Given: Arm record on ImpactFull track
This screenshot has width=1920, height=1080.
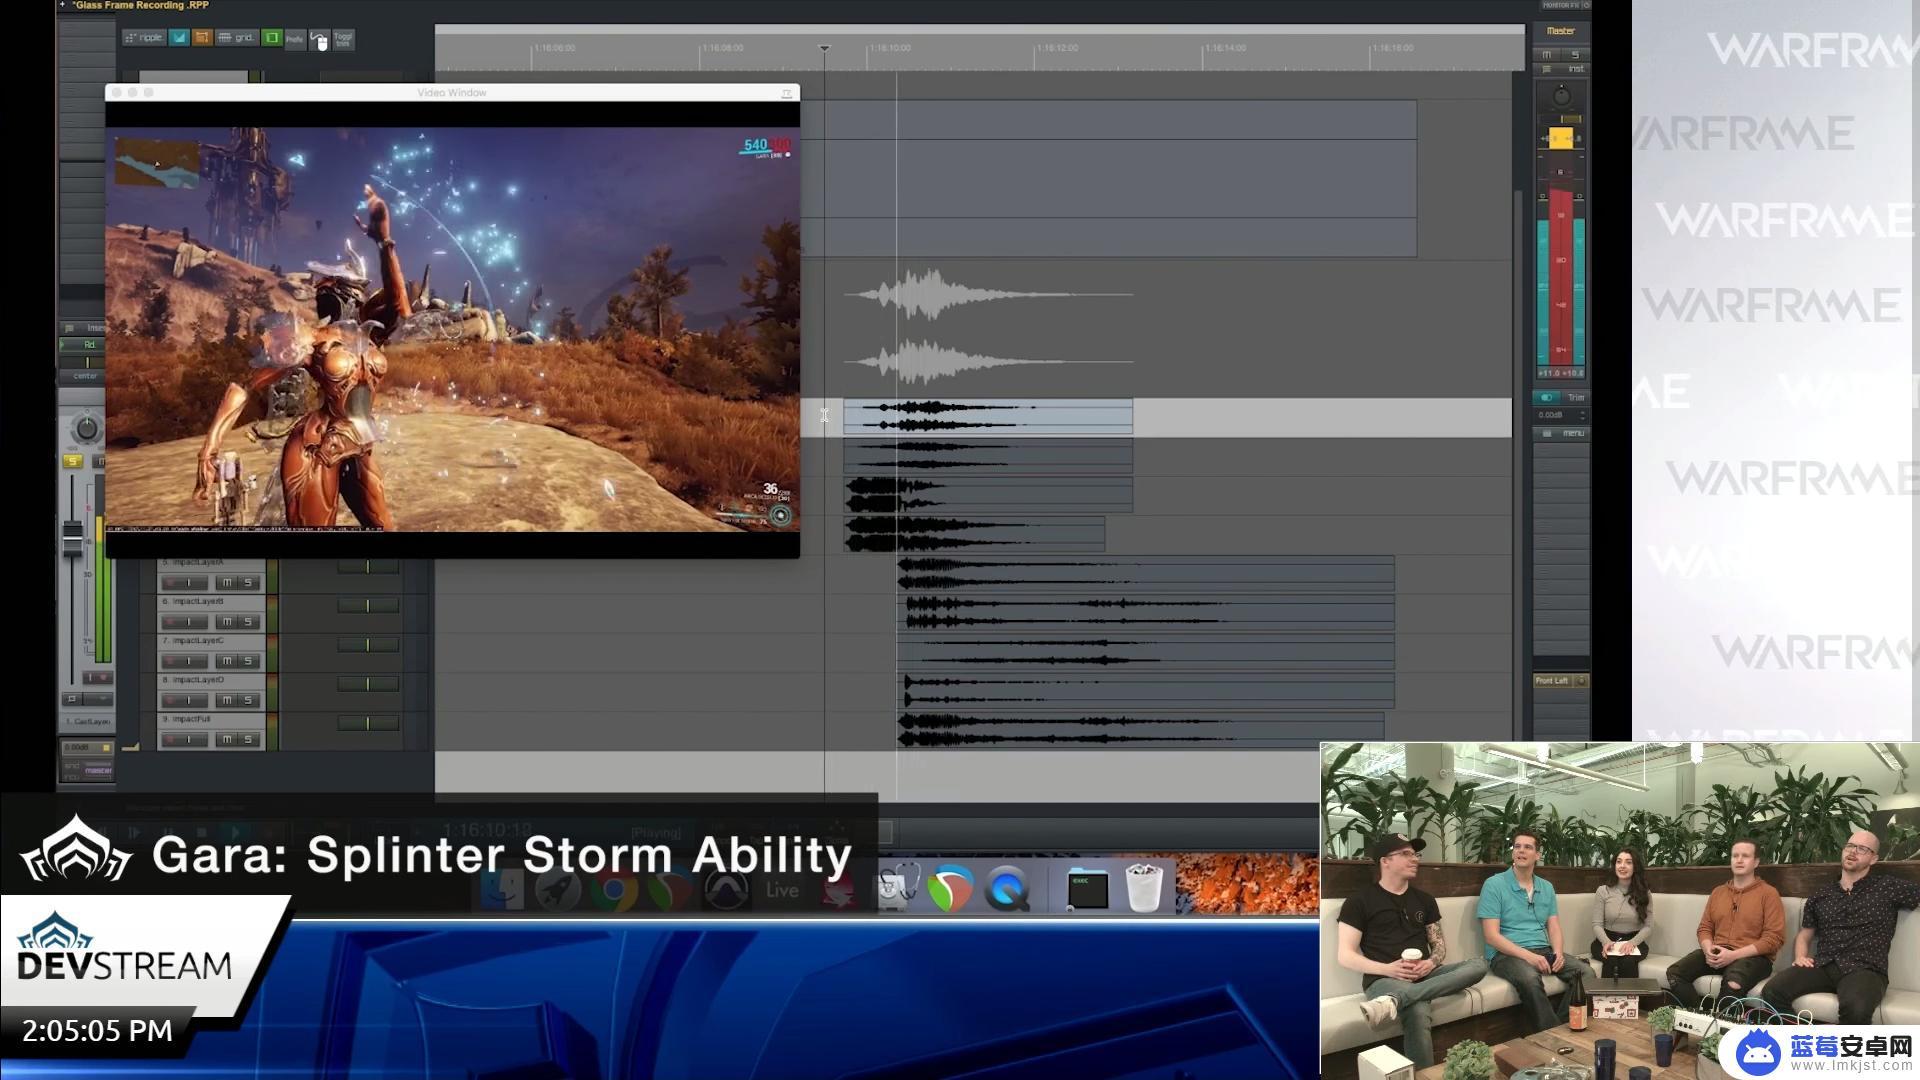Looking at the screenshot, I should coord(171,740).
